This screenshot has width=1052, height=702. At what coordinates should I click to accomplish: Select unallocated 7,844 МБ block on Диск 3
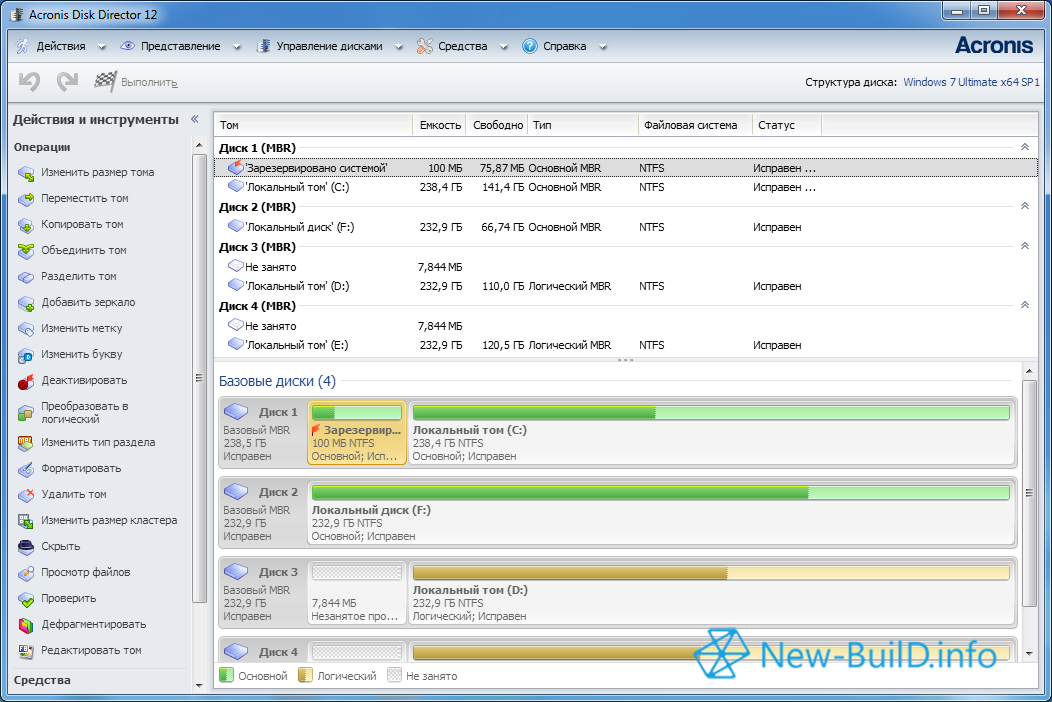[x=357, y=593]
